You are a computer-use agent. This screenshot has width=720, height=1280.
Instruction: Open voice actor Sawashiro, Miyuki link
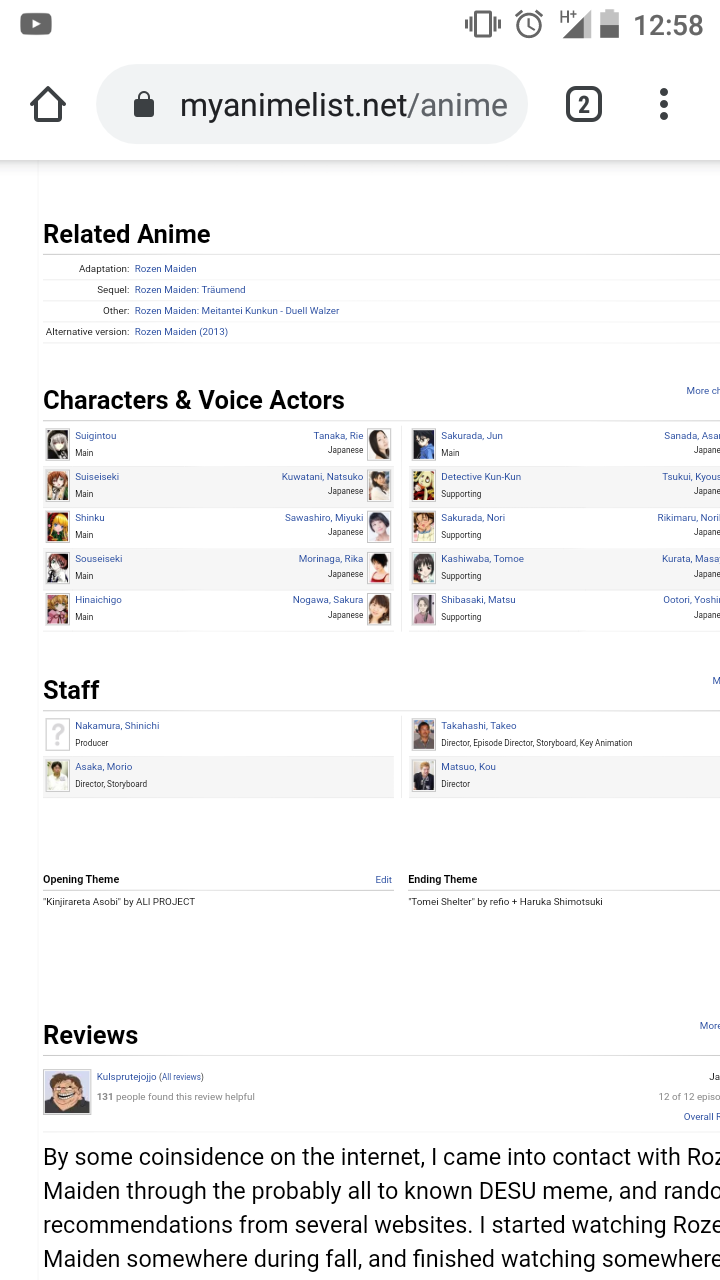324,518
